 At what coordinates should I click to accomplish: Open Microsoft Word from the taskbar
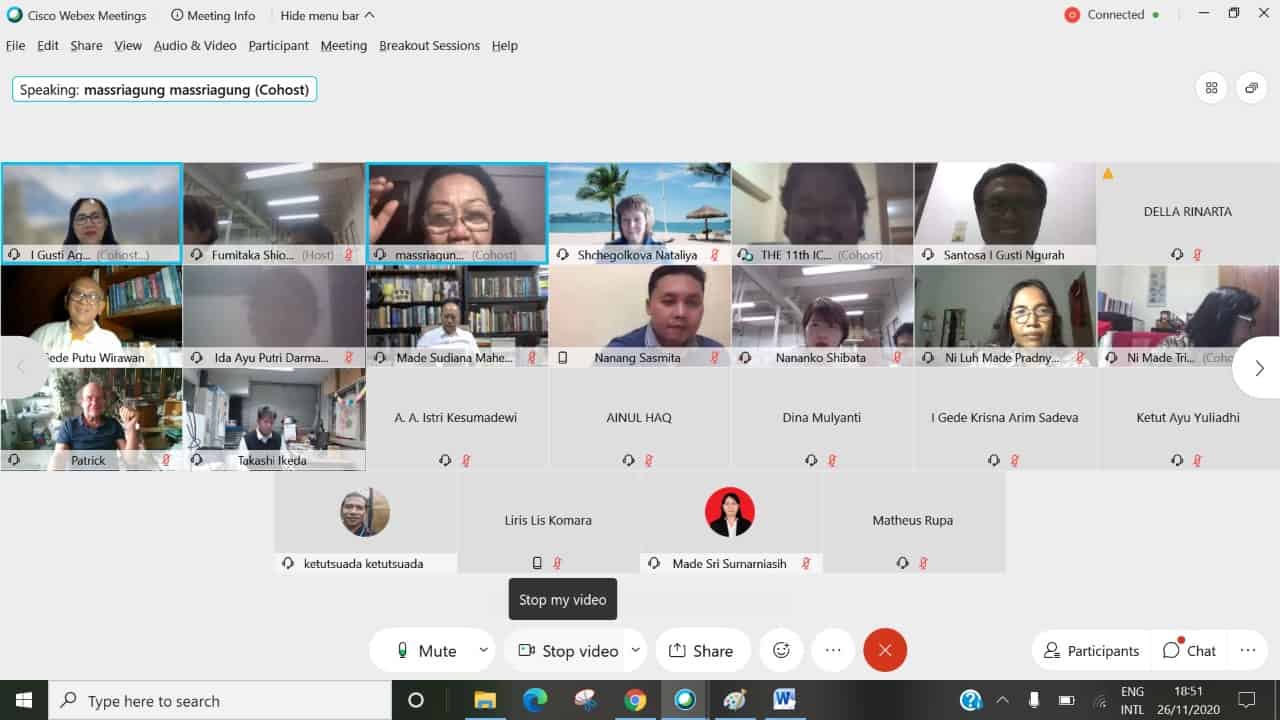[784, 700]
